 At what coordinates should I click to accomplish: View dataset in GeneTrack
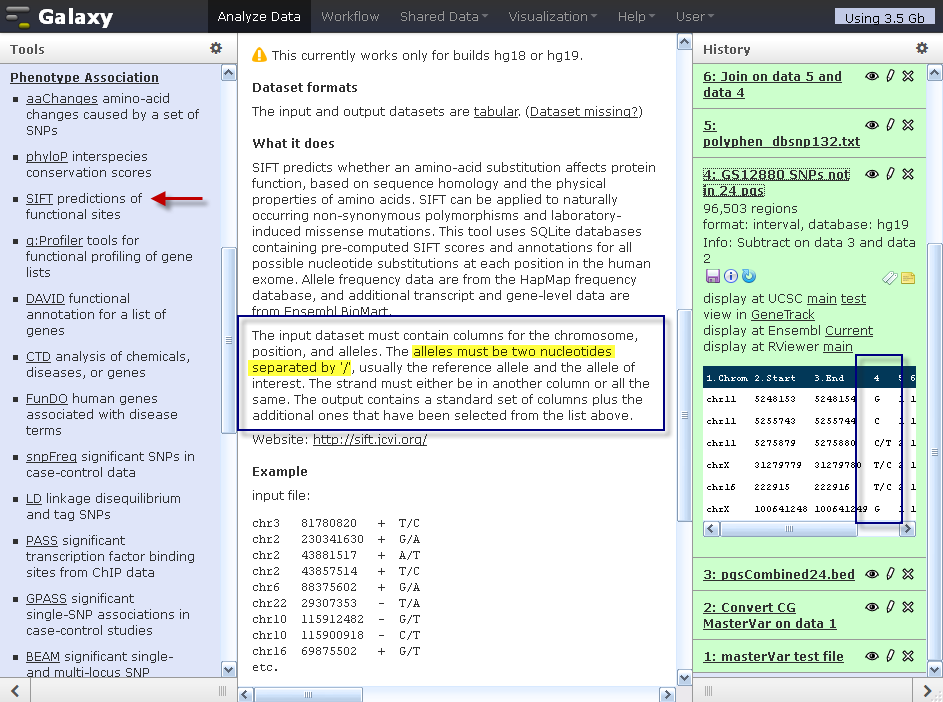point(782,315)
